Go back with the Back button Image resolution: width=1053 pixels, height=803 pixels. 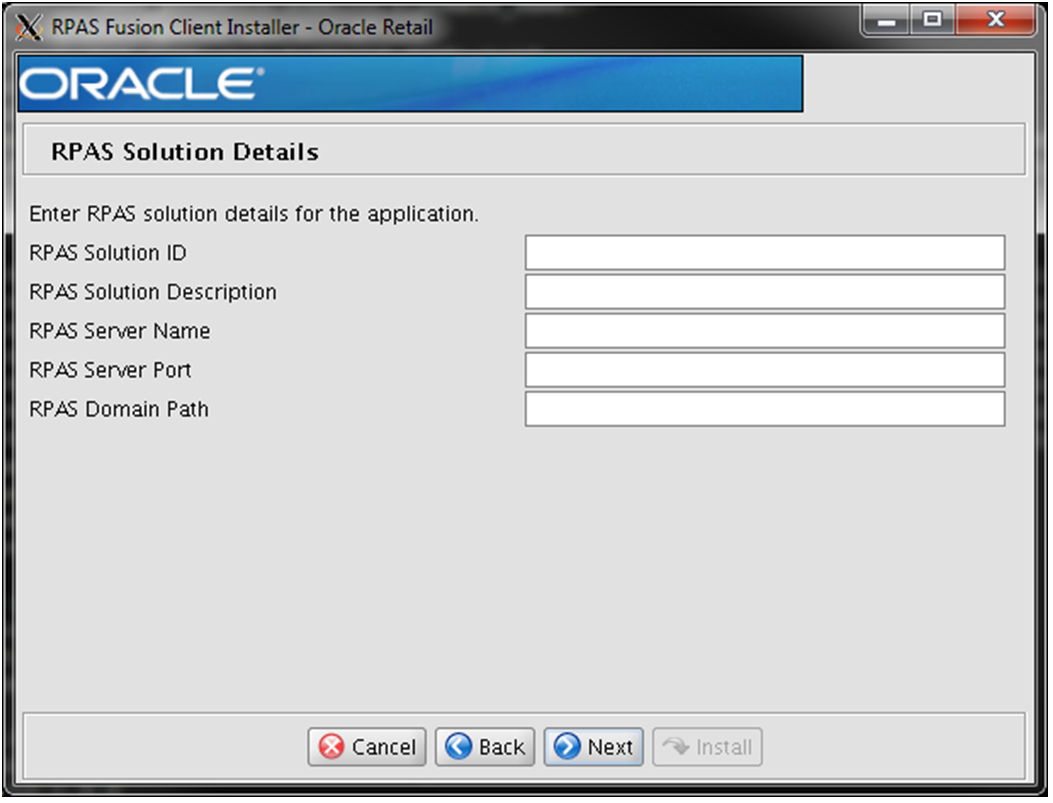pyautogui.click(x=485, y=747)
